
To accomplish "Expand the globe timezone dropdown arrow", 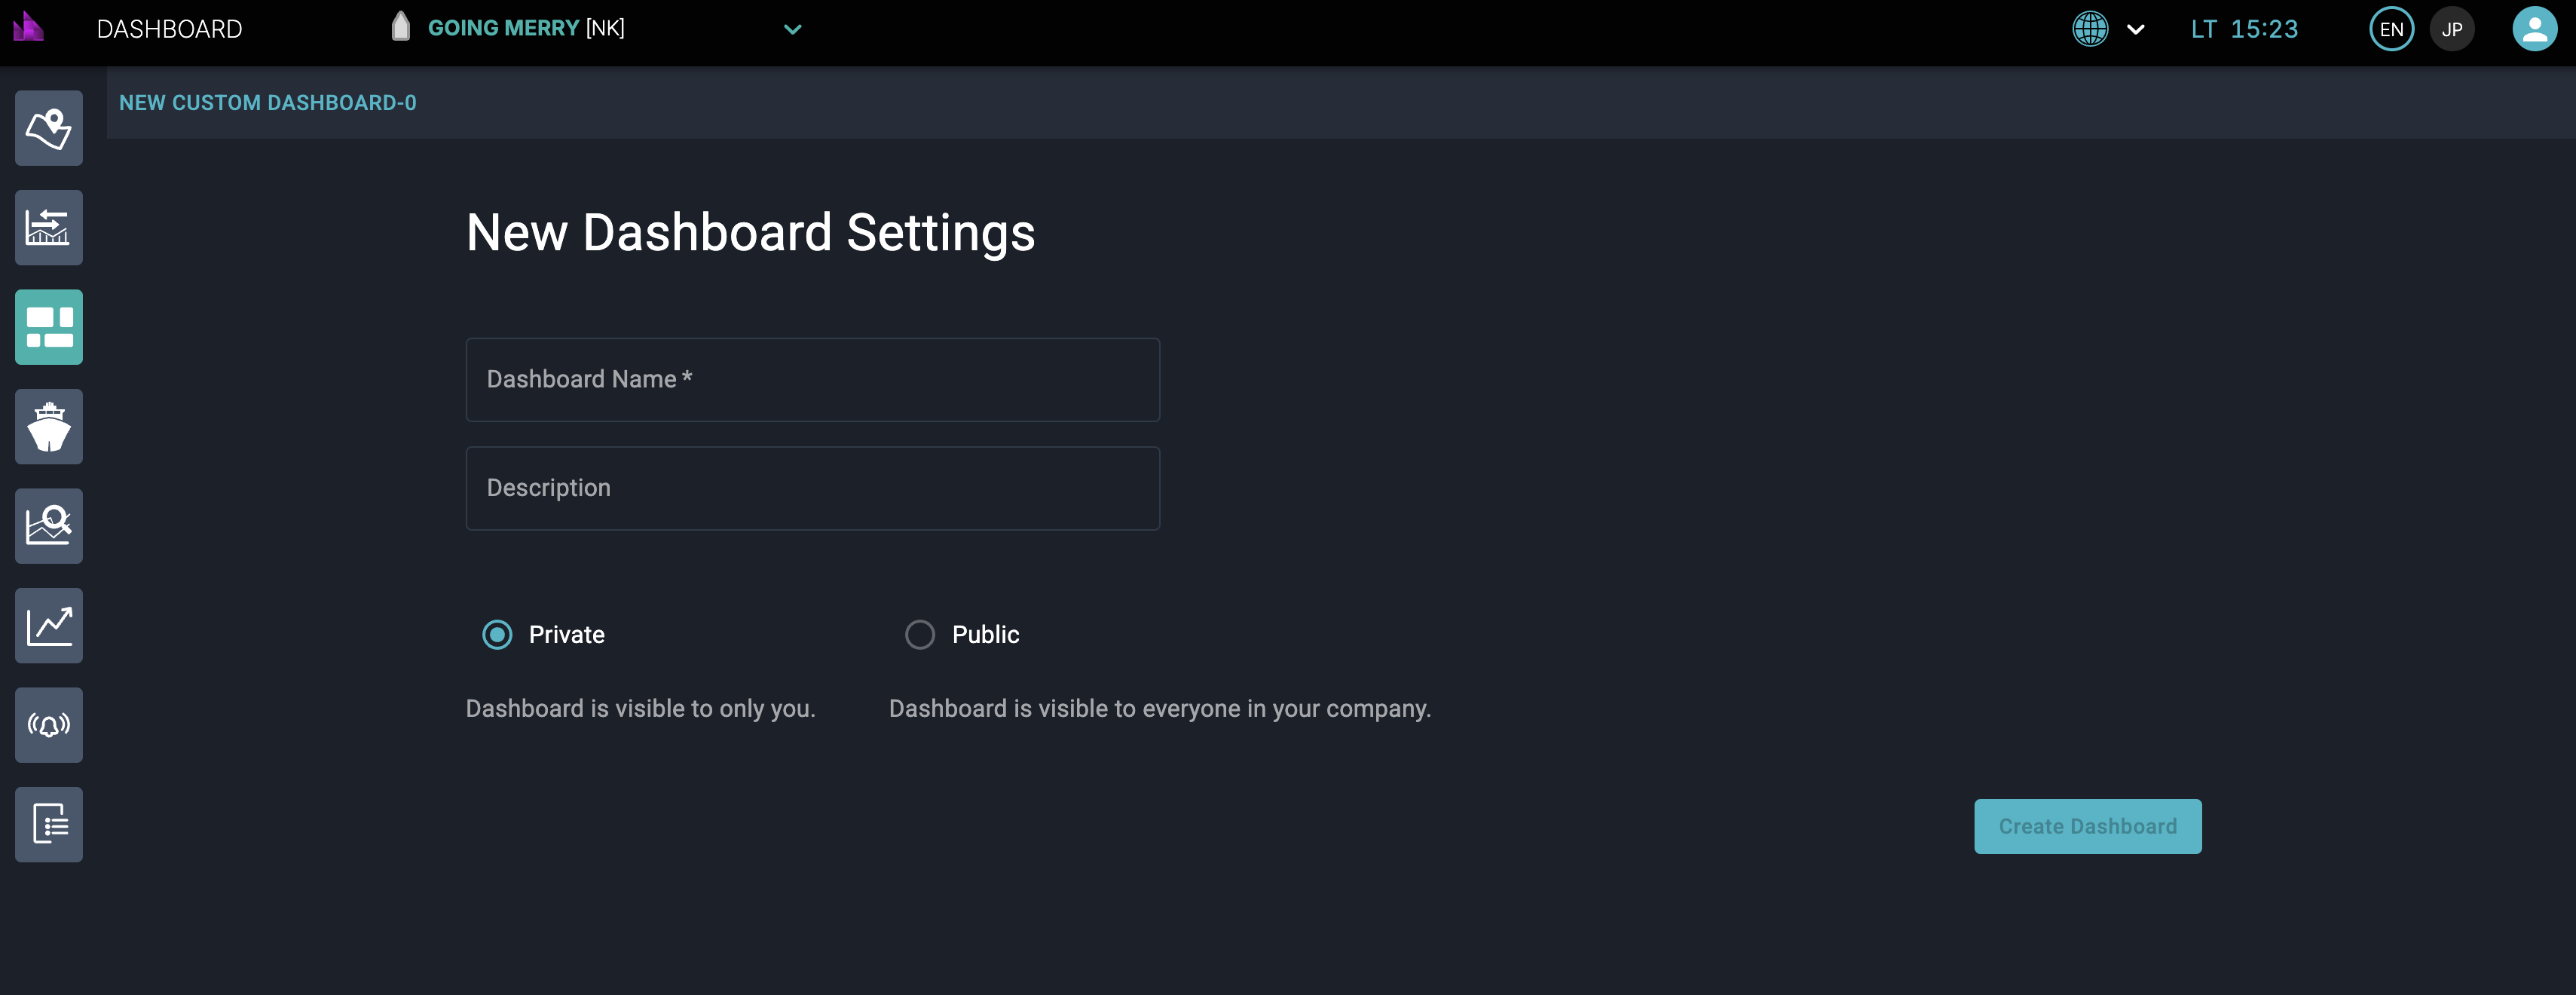I will tap(2136, 29).
